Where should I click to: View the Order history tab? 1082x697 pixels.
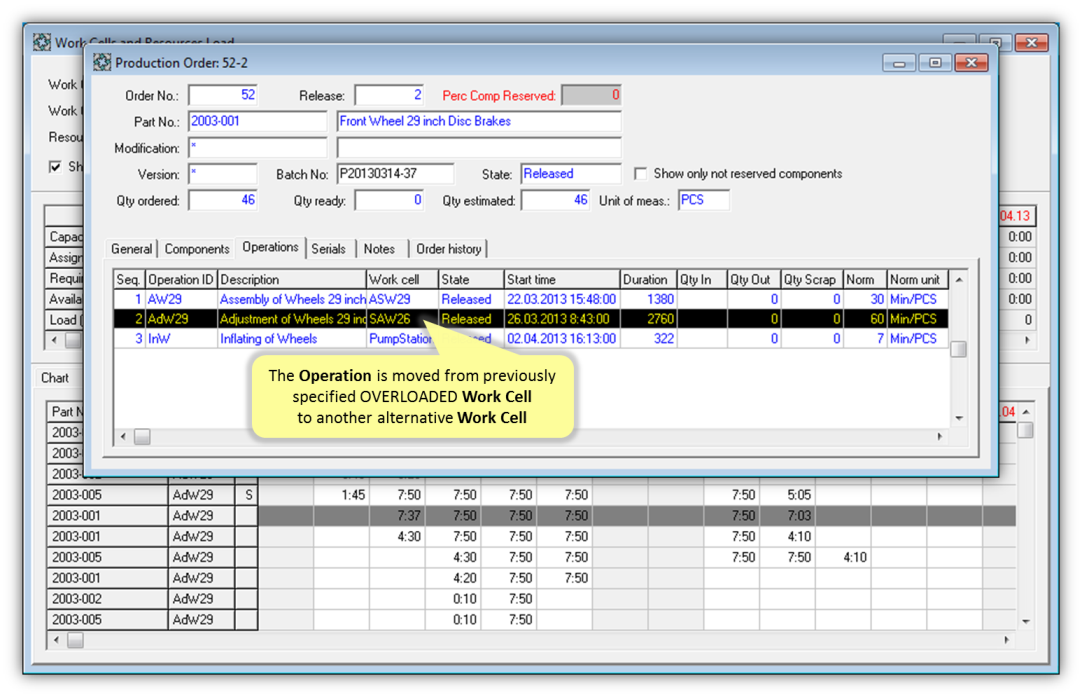pos(449,249)
